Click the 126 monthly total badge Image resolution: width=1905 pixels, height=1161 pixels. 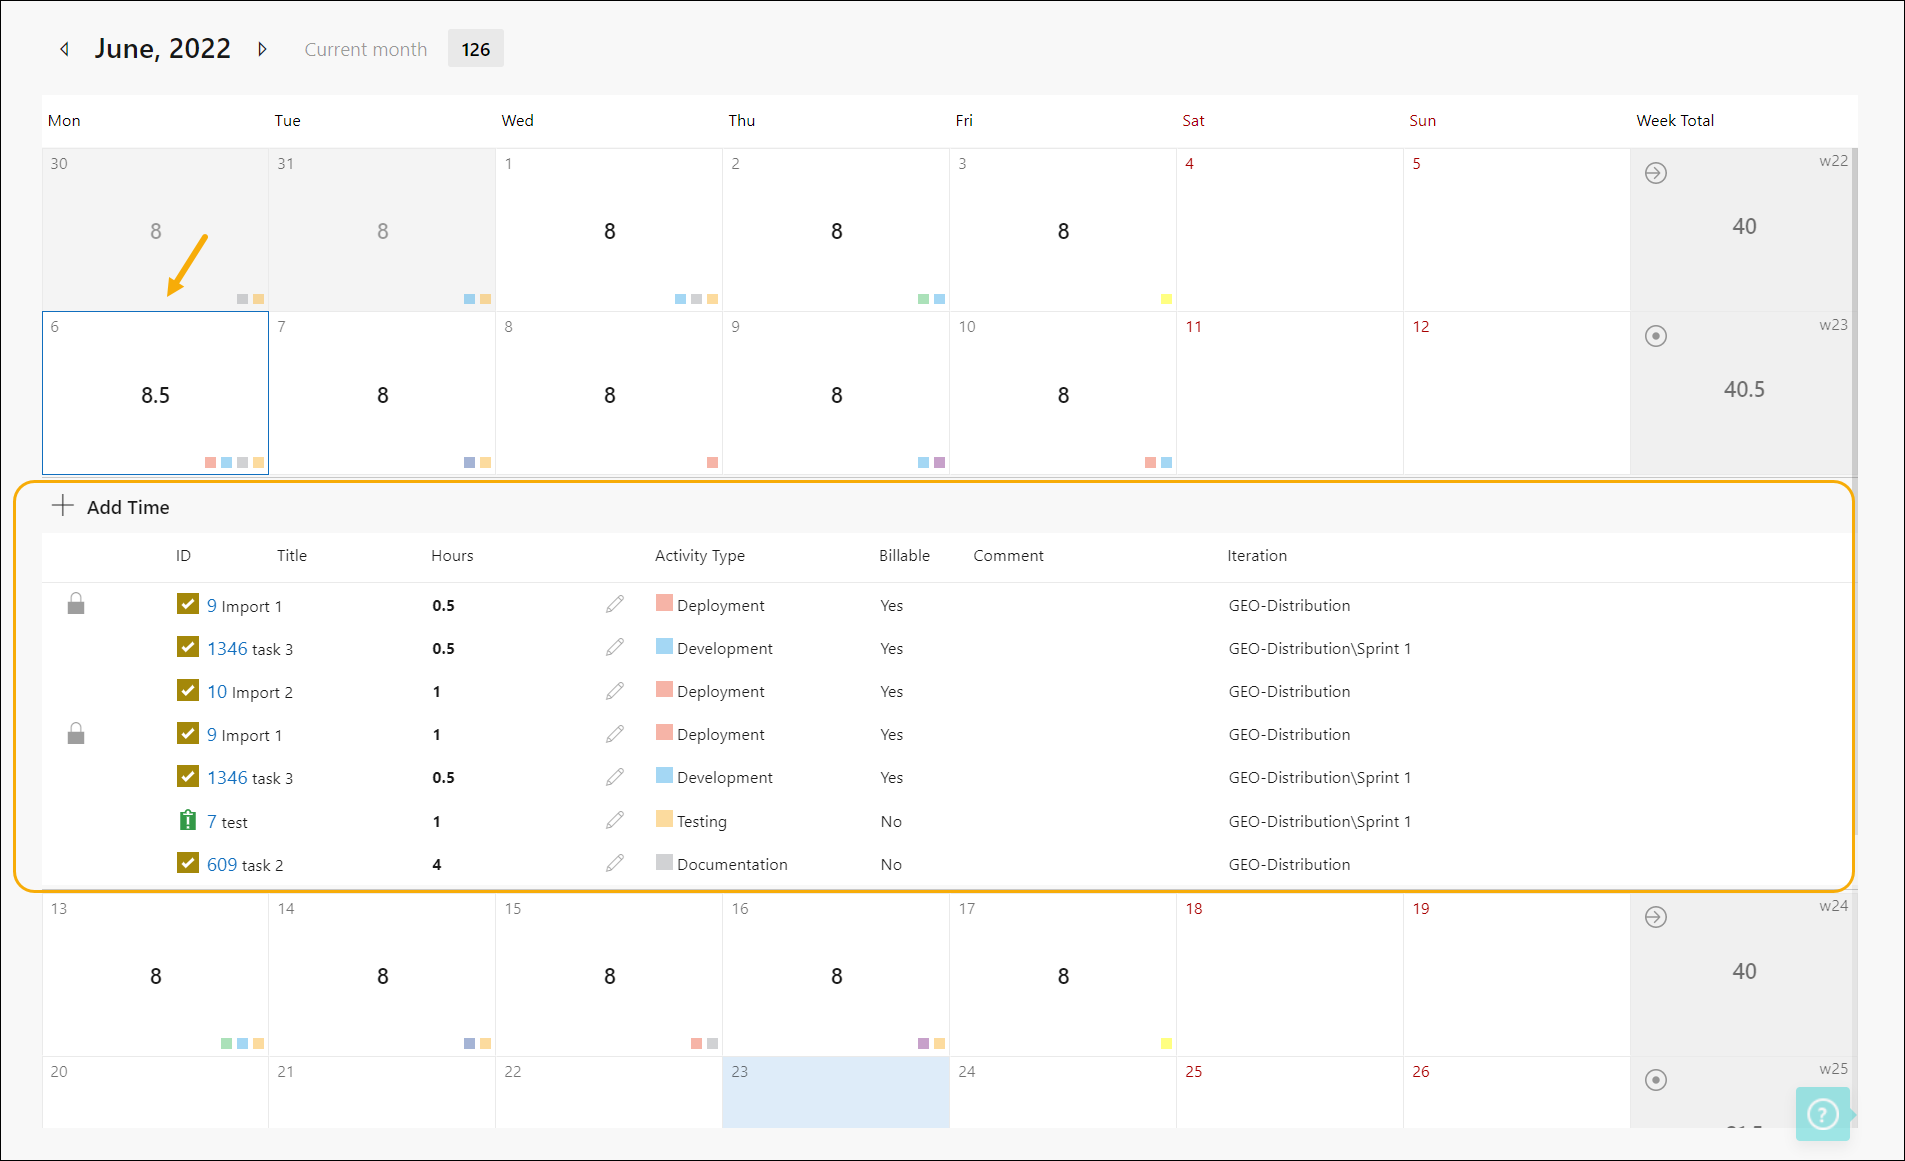pos(476,49)
